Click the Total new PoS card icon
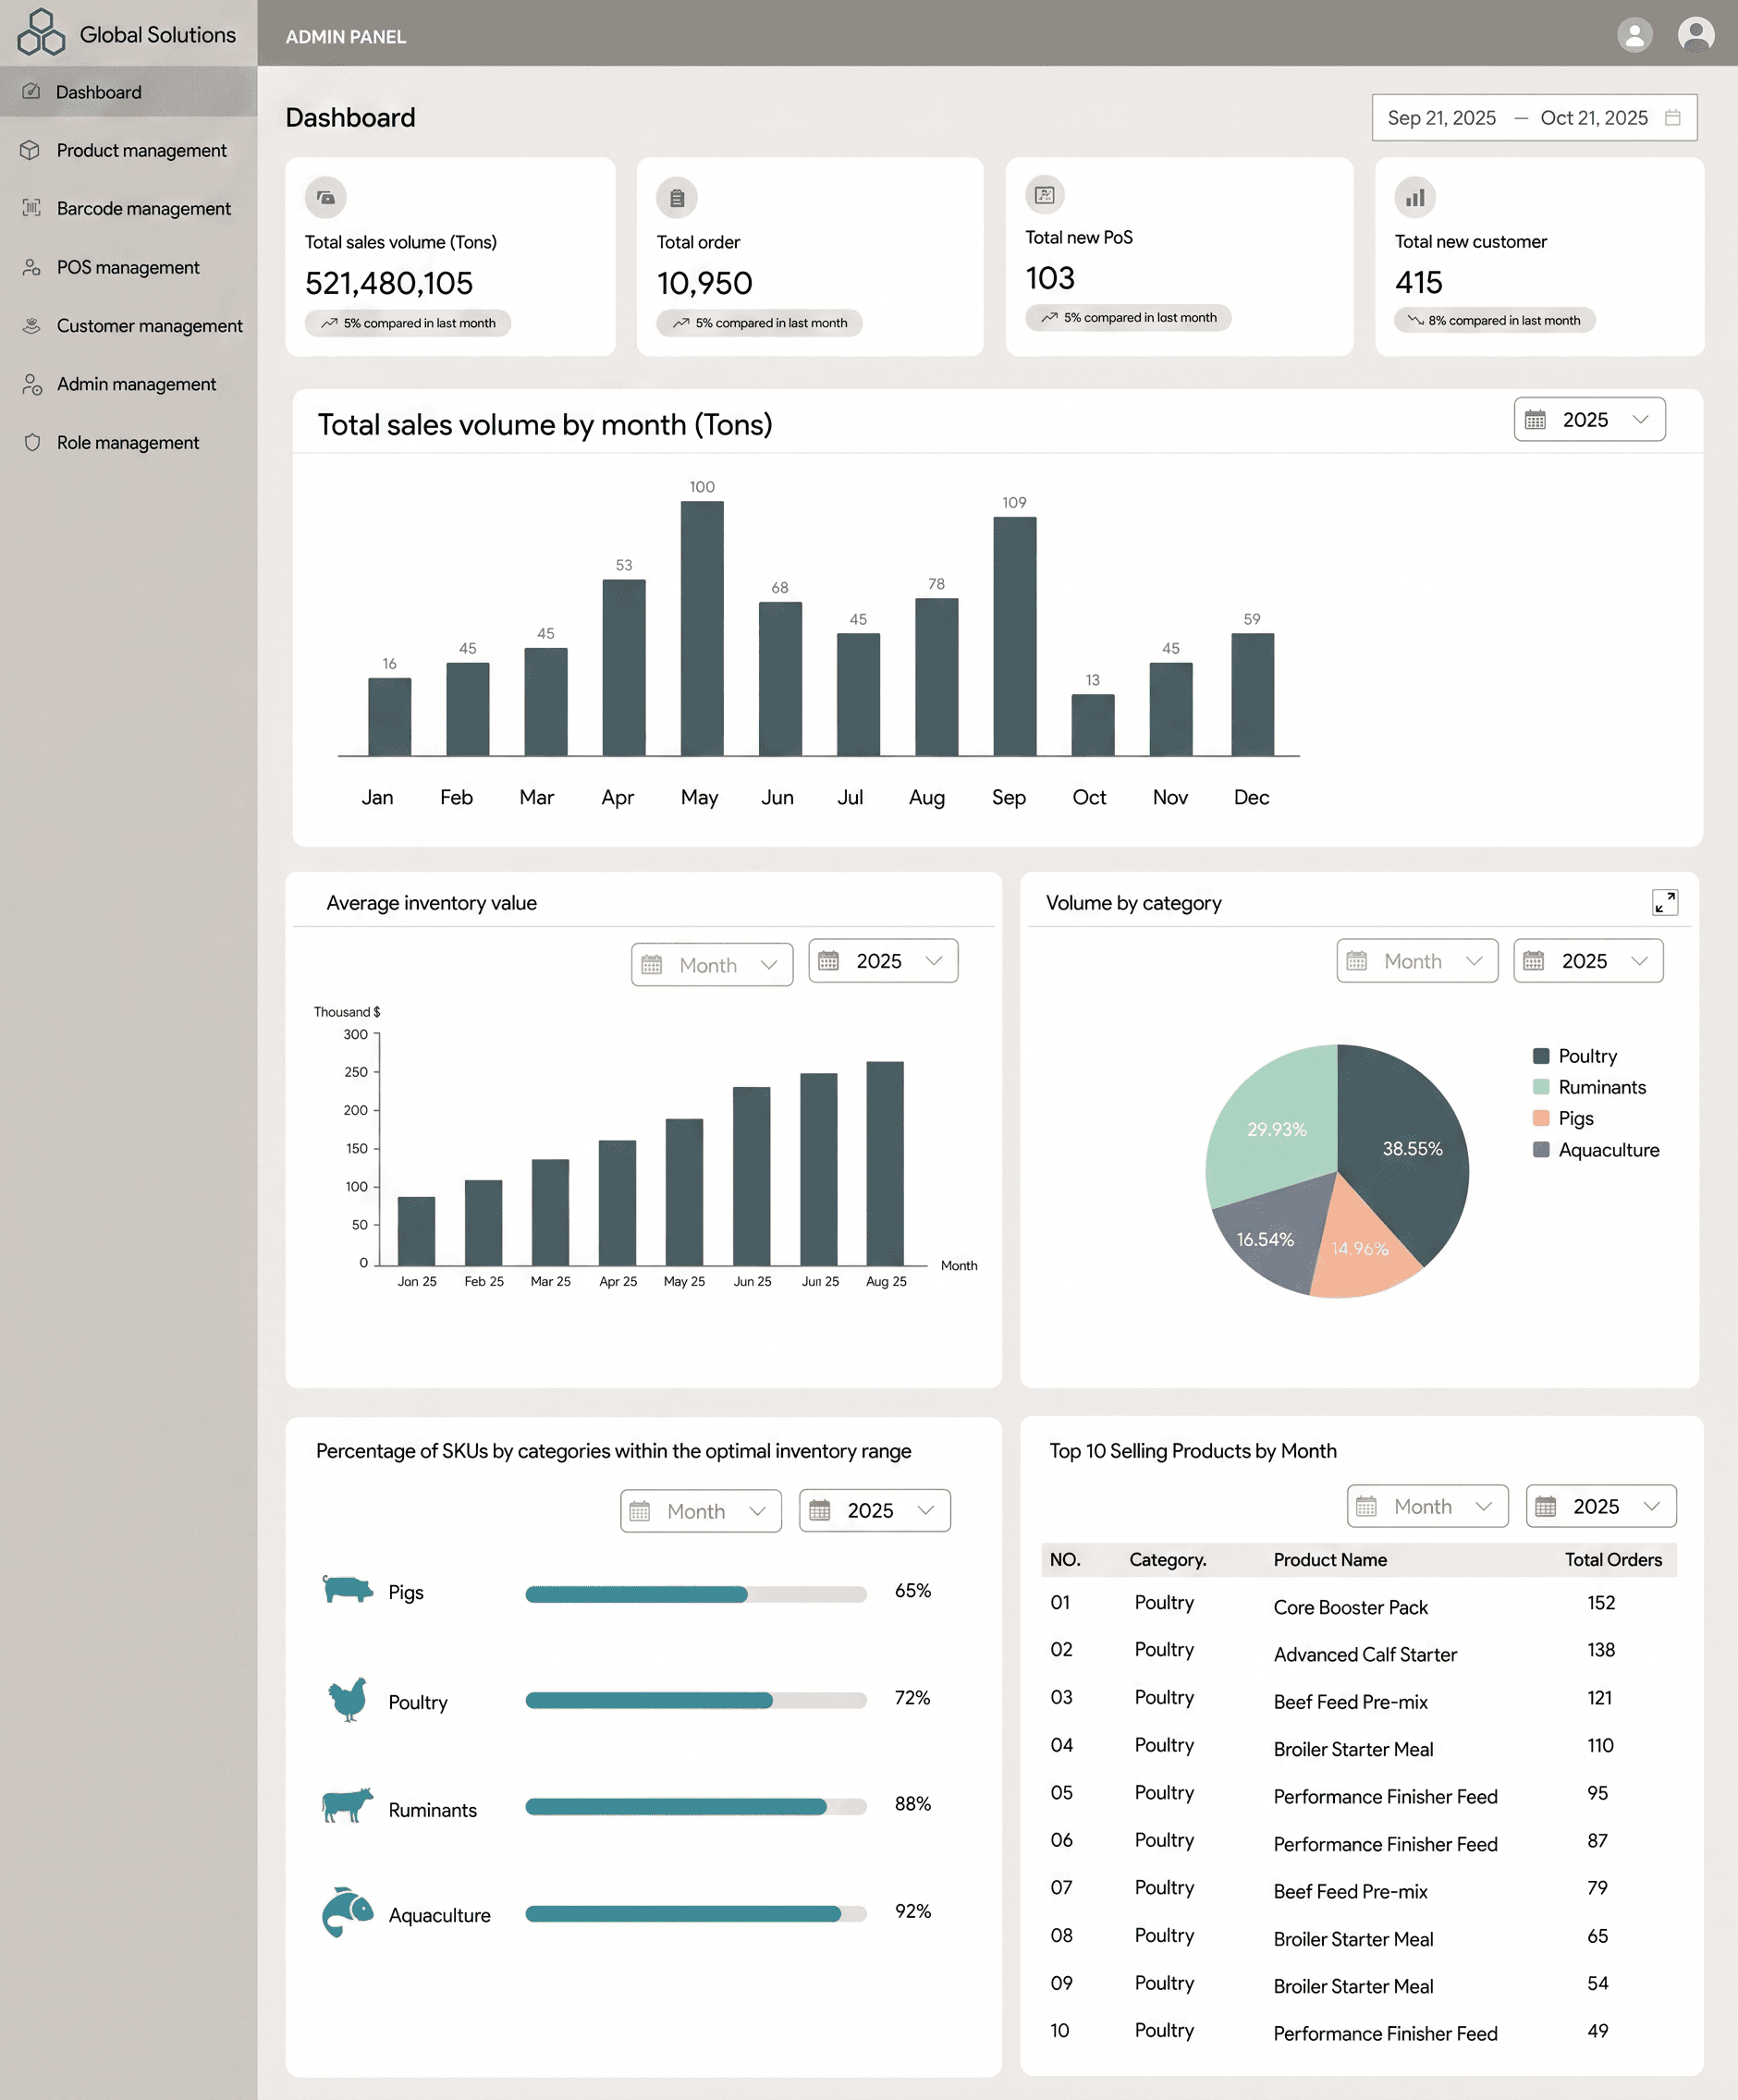 coord(1045,194)
